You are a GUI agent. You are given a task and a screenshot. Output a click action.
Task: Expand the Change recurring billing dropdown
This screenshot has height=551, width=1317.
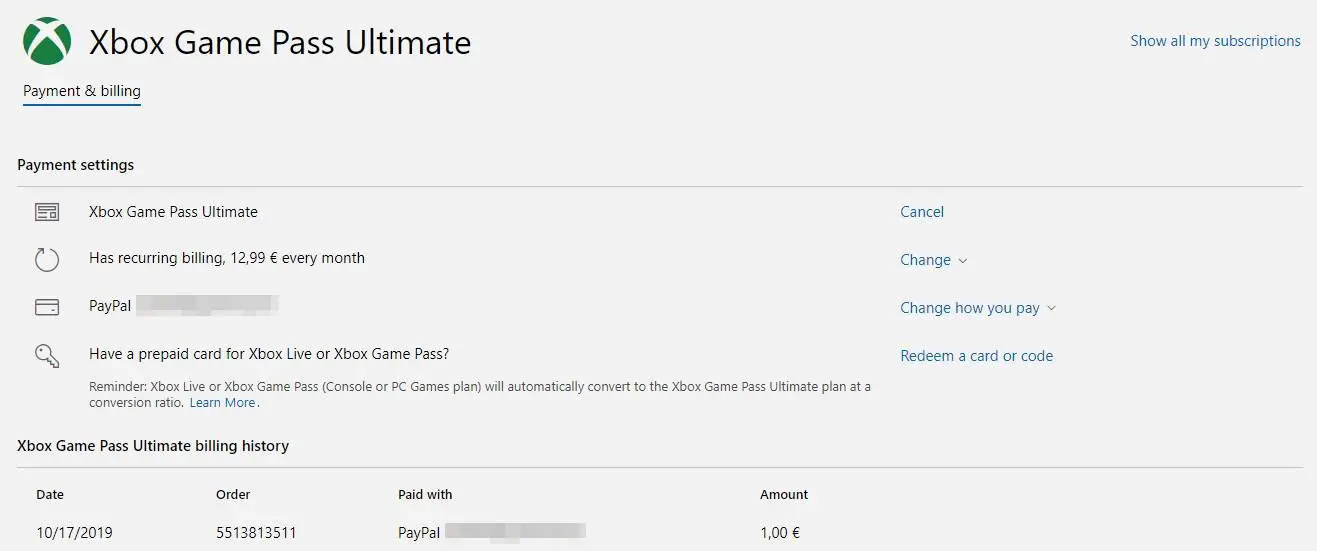[925, 260]
